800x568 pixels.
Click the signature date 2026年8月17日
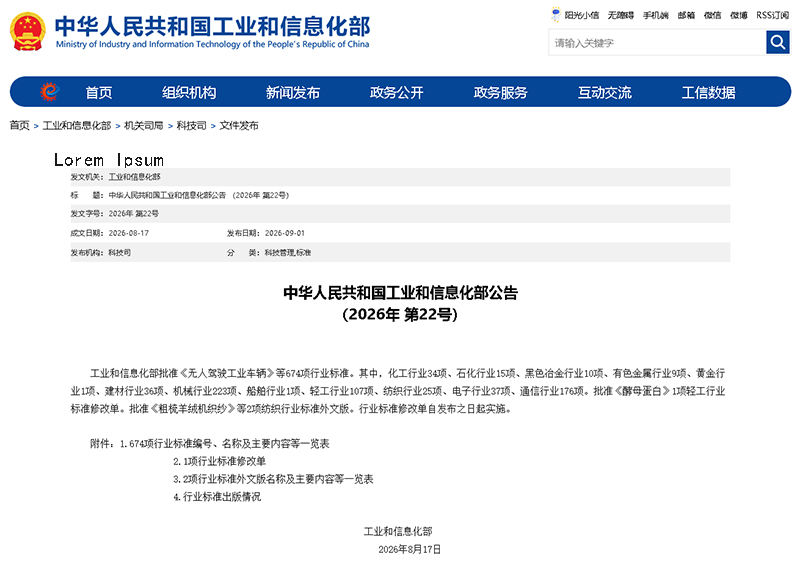[x=410, y=550]
